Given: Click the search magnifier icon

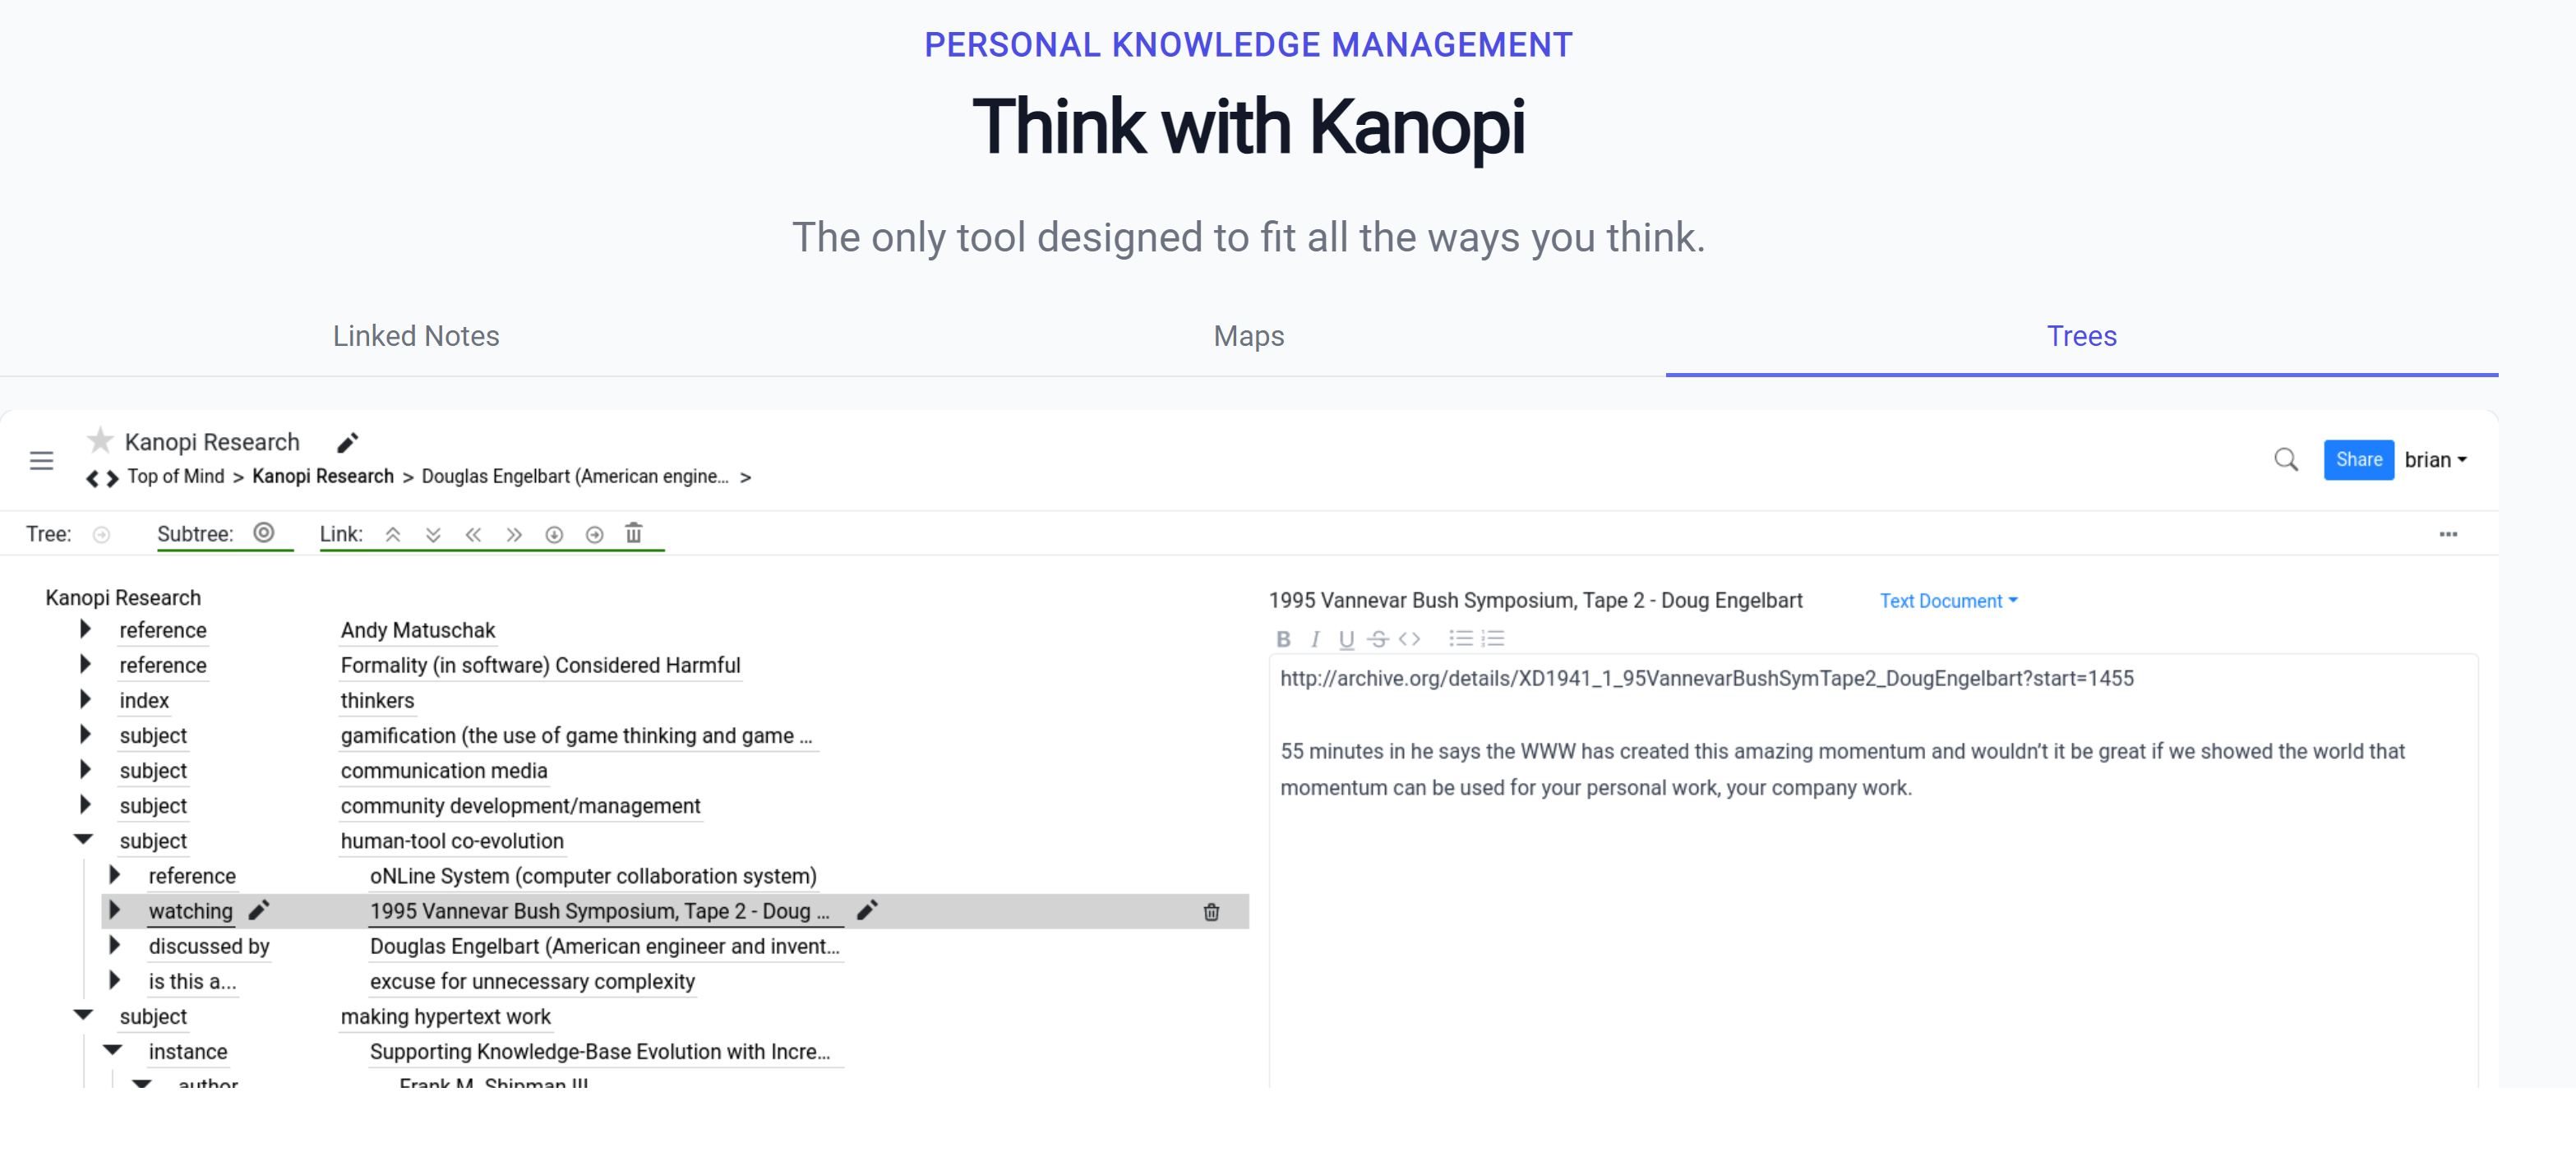Looking at the screenshot, I should (x=2285, y=460).
